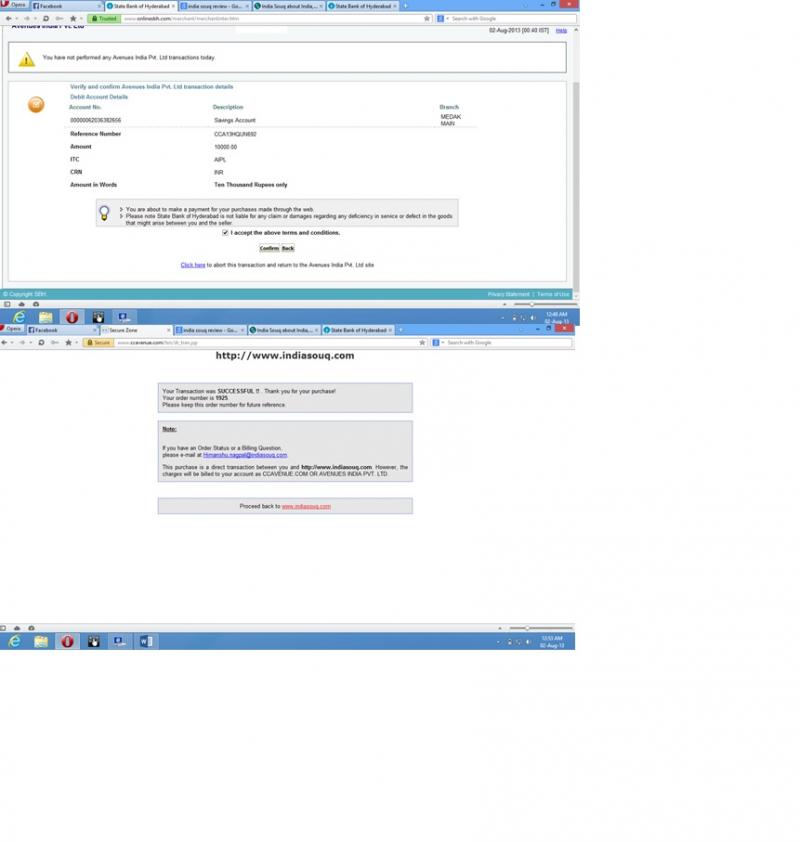This screenshot has width=800, height=842.
Task: Open the Opera menu in the lower CCAvenue window
Action: point(11,329)
